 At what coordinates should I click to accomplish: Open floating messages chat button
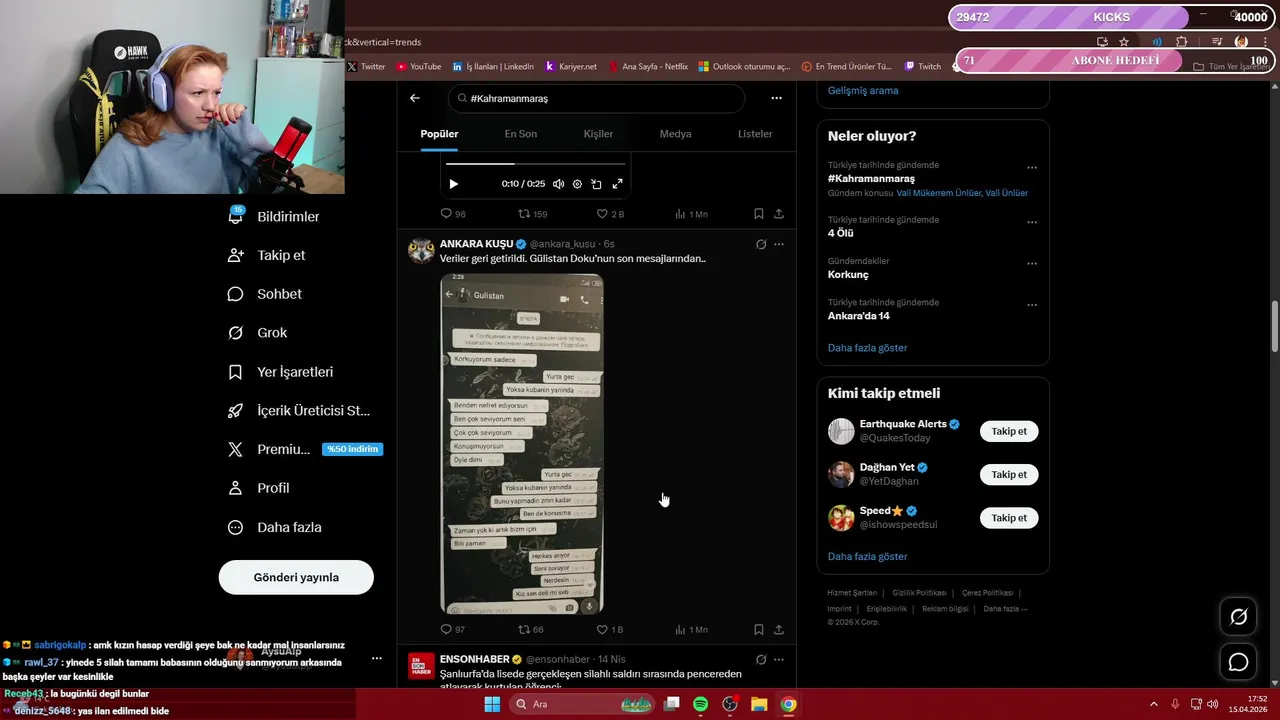pos(1238,662)
